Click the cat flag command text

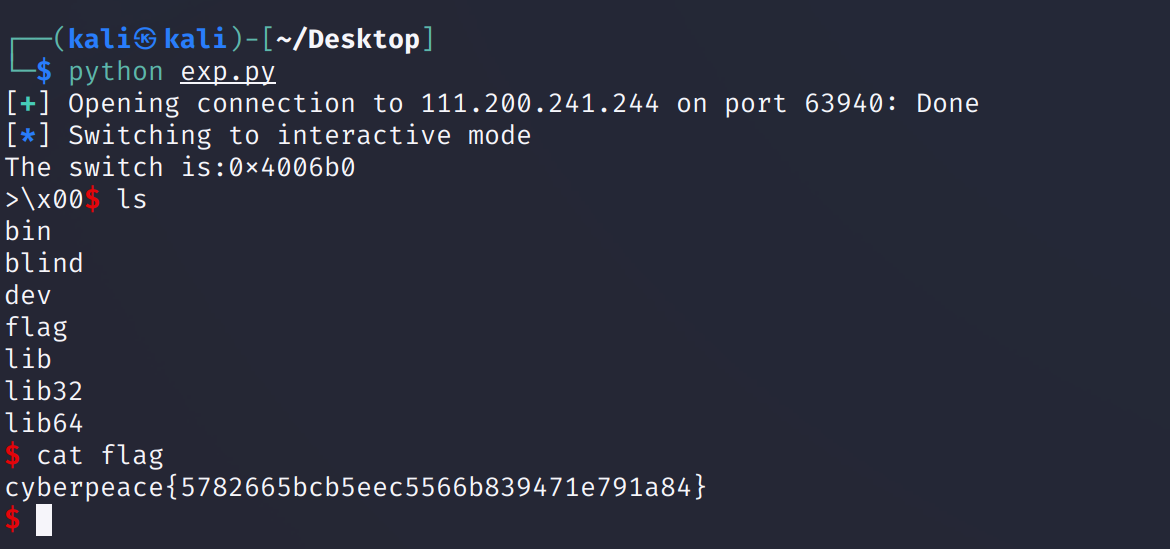click(x=100, y=456)
